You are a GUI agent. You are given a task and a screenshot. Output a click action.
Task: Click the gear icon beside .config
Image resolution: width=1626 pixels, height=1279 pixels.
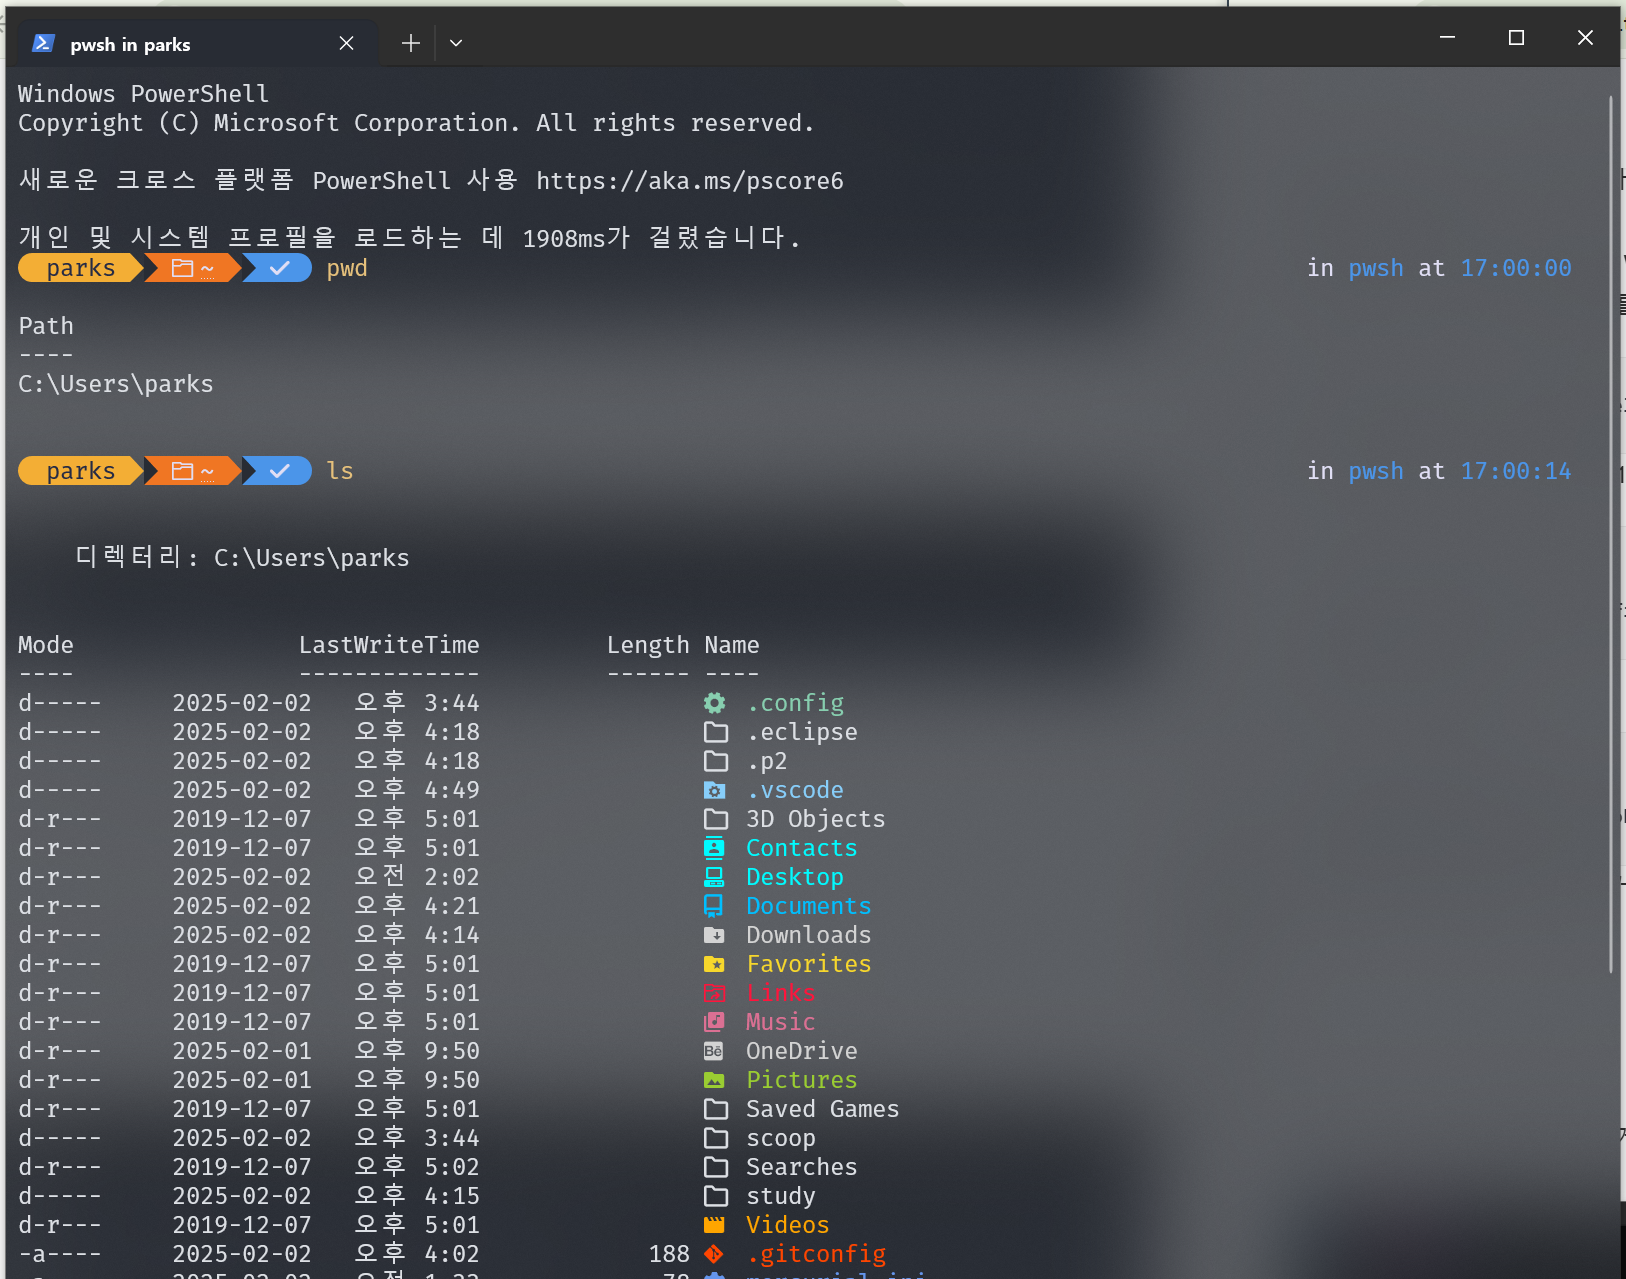tap(714, 703)
